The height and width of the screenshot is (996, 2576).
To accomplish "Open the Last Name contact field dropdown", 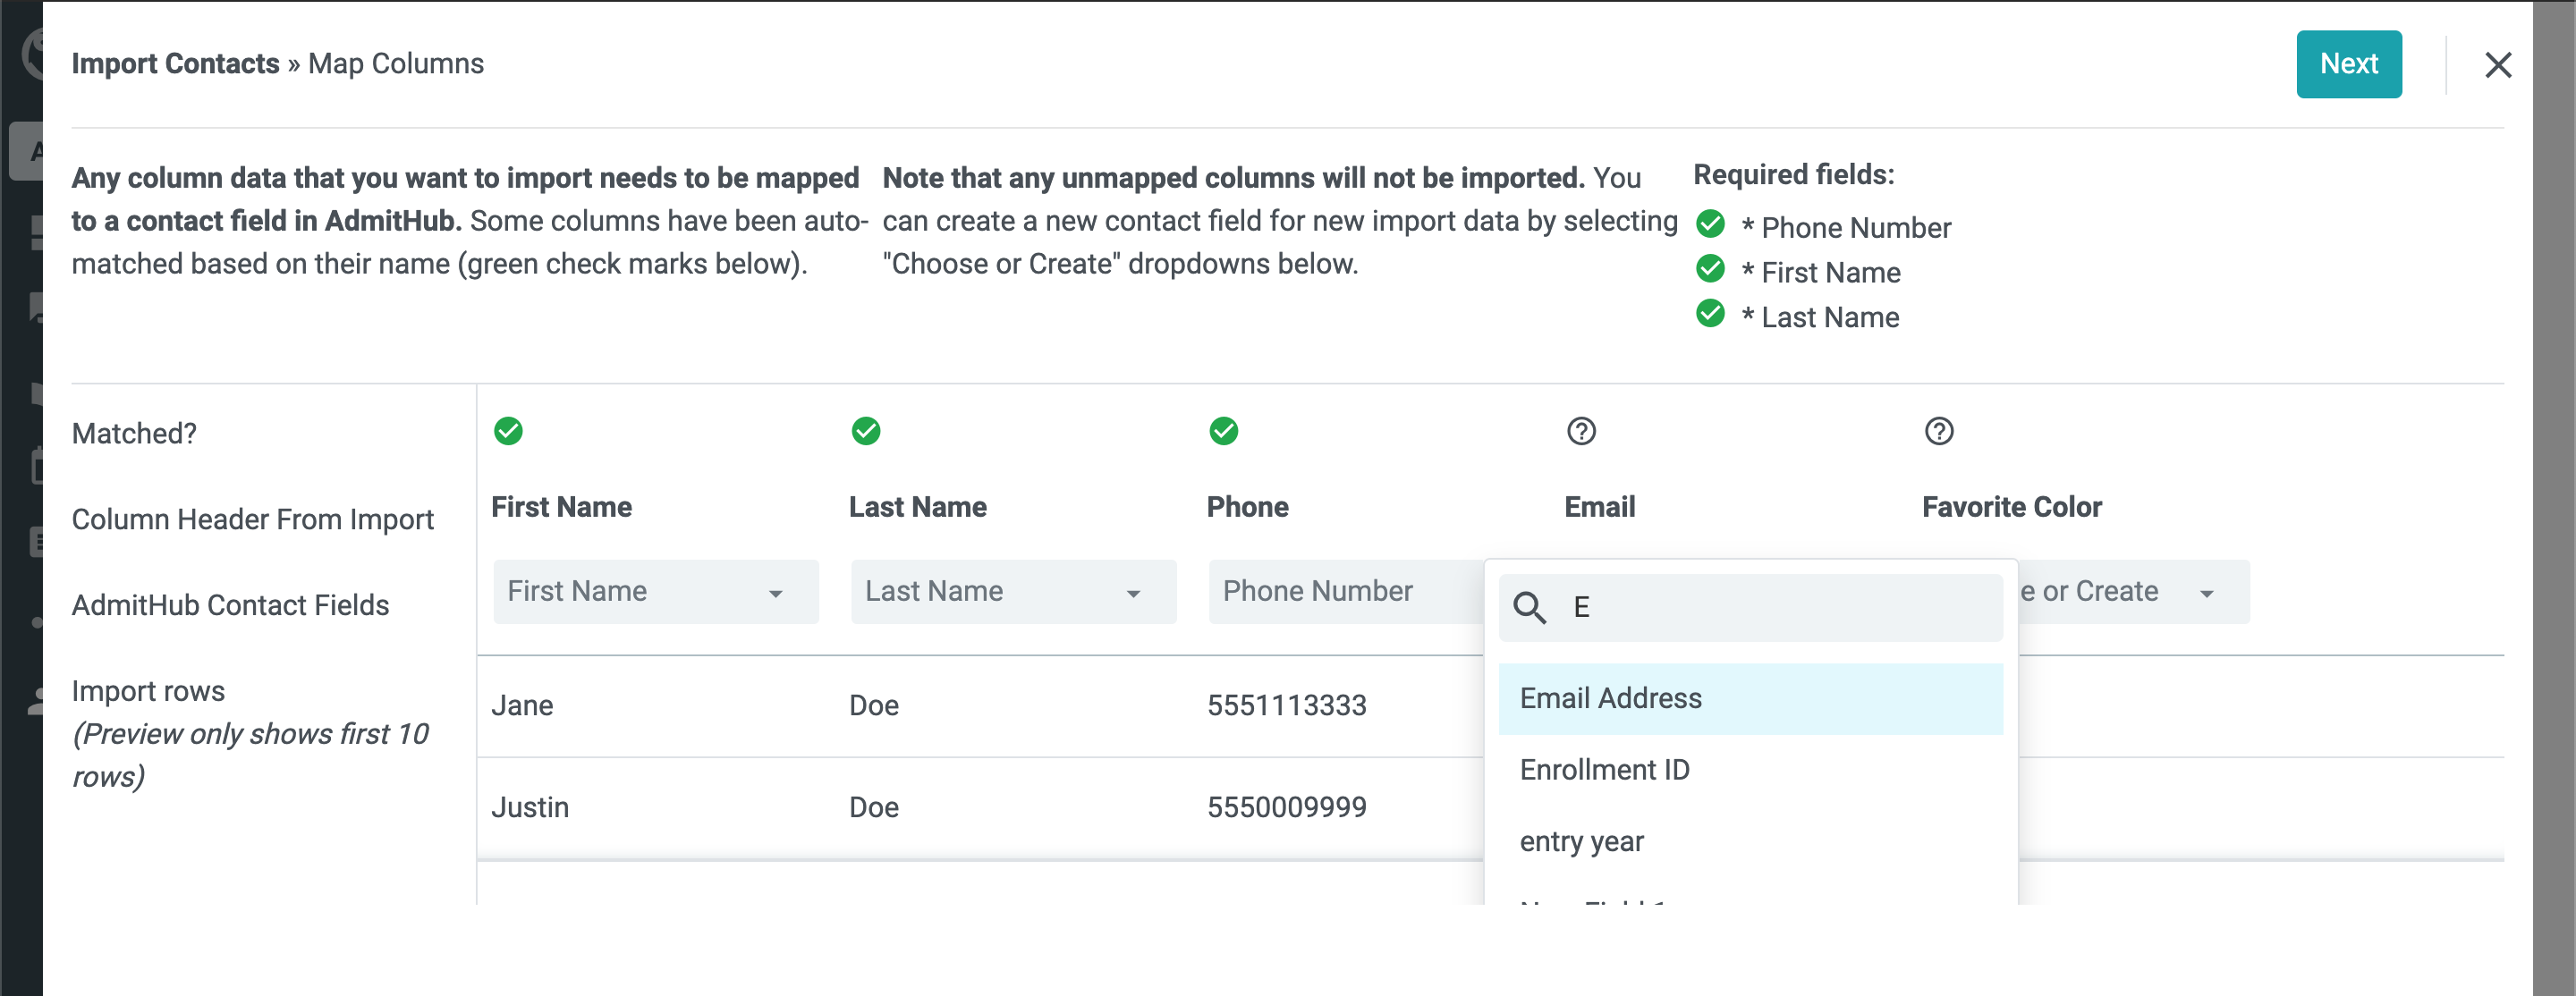I will [x=1013, y=592].
